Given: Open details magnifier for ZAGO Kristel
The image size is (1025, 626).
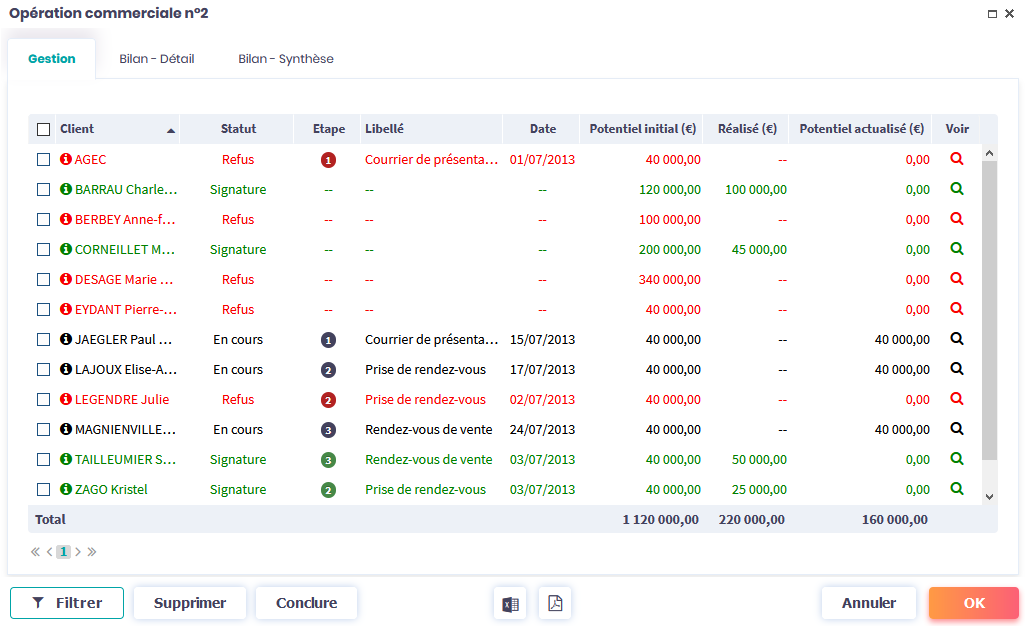Looking at the screenshot, I should tap(957, 489).
